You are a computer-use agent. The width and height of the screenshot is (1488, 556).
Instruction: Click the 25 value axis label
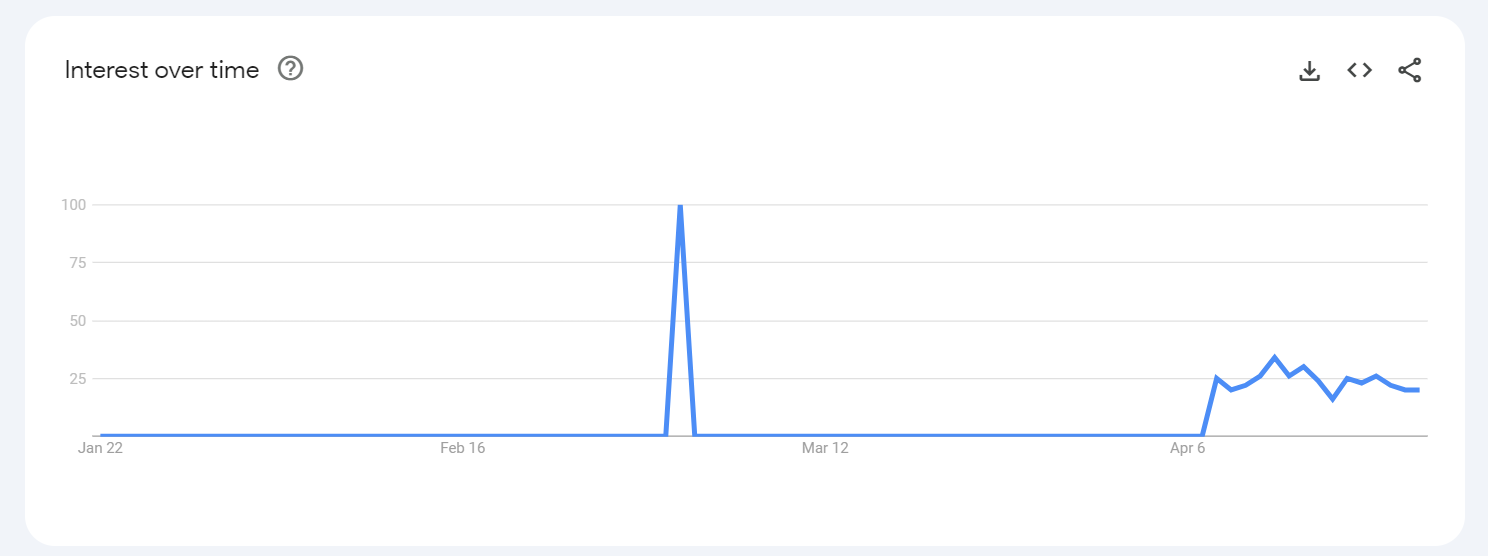77,379
